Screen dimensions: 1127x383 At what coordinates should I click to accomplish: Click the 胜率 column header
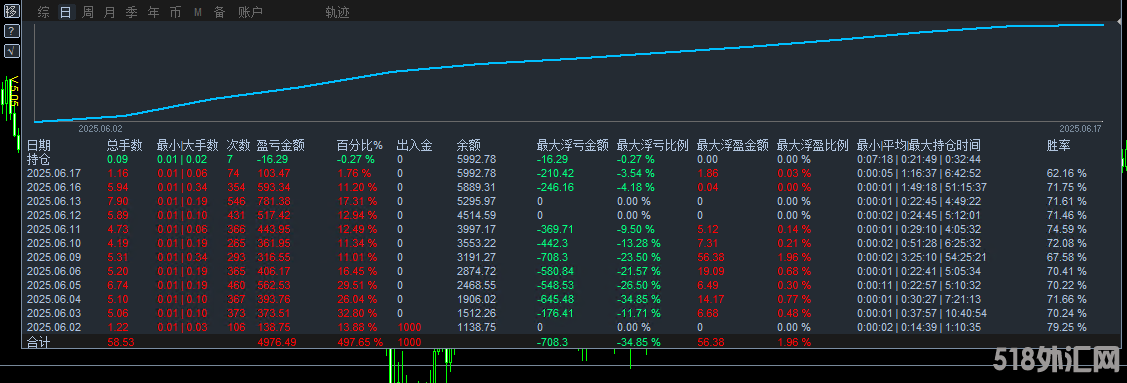coord(1059,145)
